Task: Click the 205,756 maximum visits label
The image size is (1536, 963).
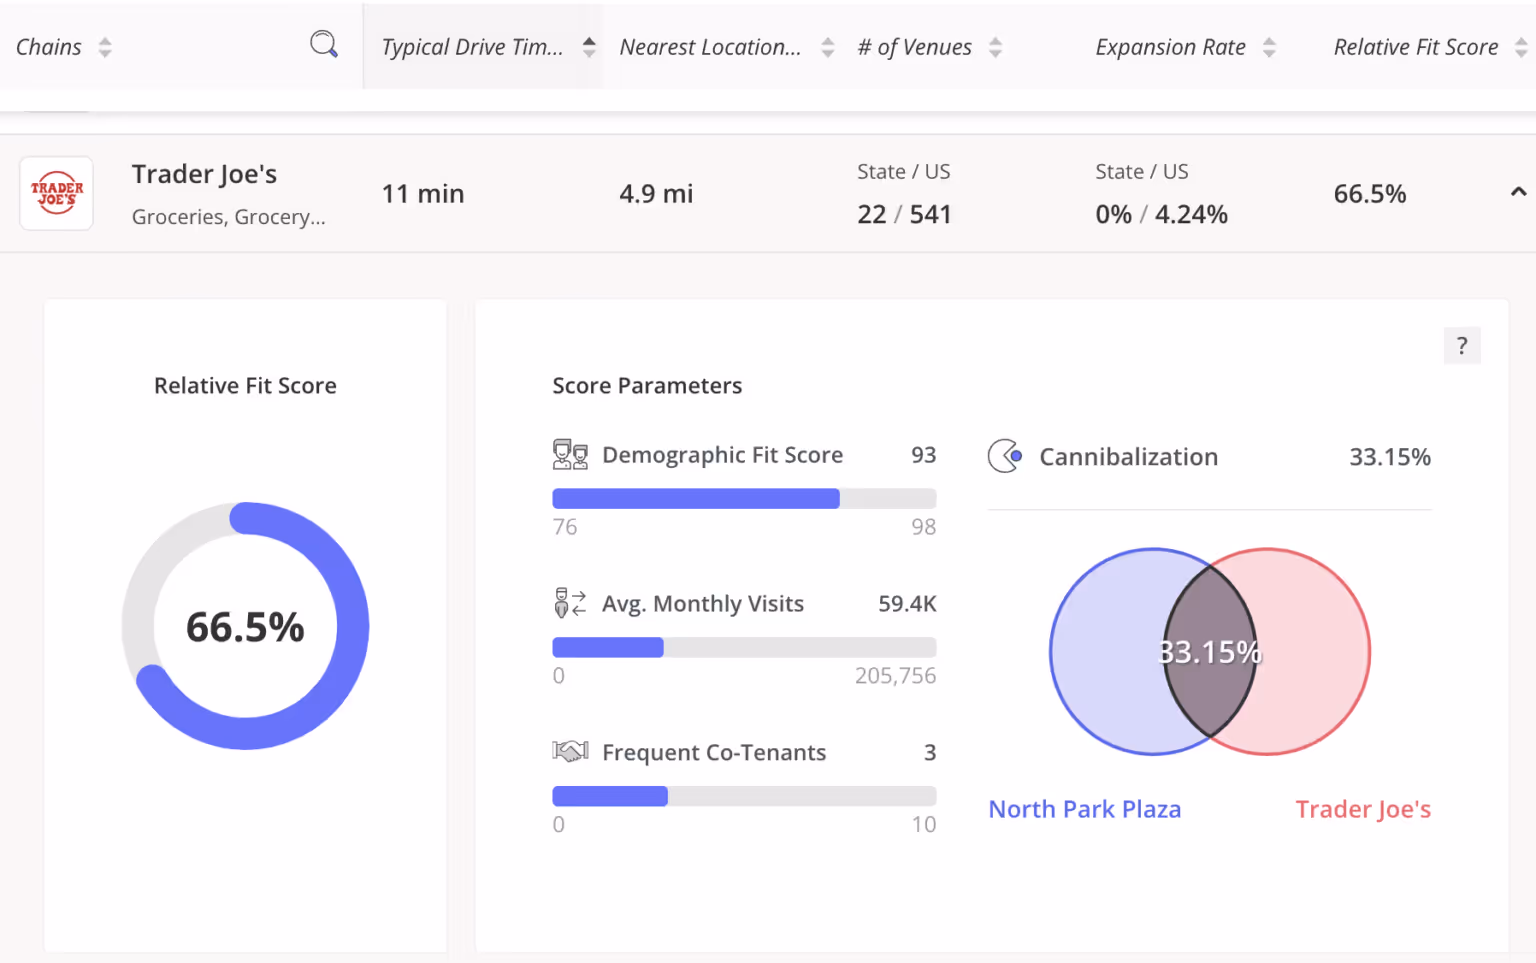Action: tap(895, 676)
